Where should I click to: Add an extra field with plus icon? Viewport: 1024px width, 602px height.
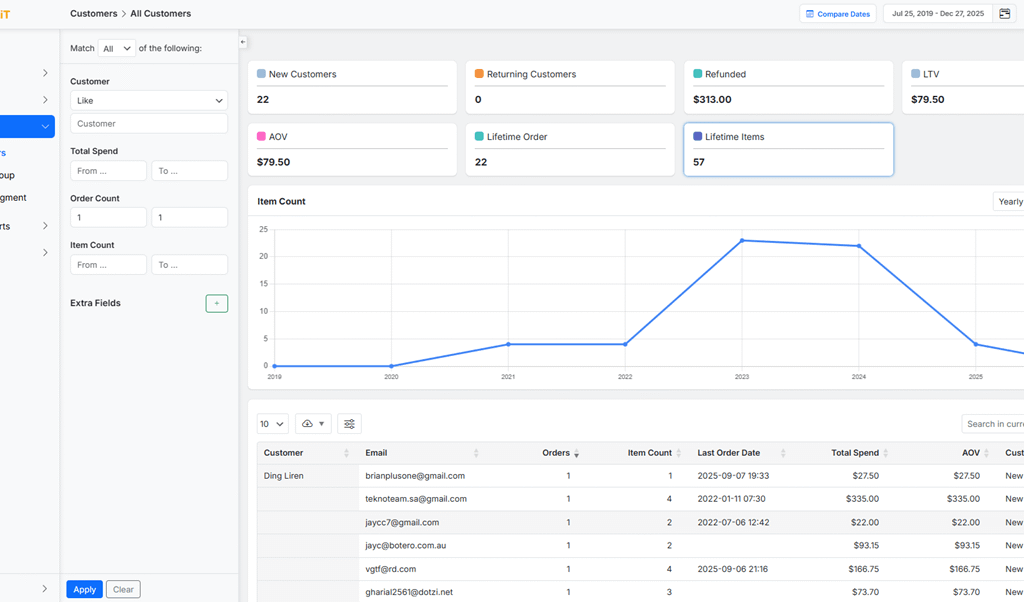(x=216, y=303)
